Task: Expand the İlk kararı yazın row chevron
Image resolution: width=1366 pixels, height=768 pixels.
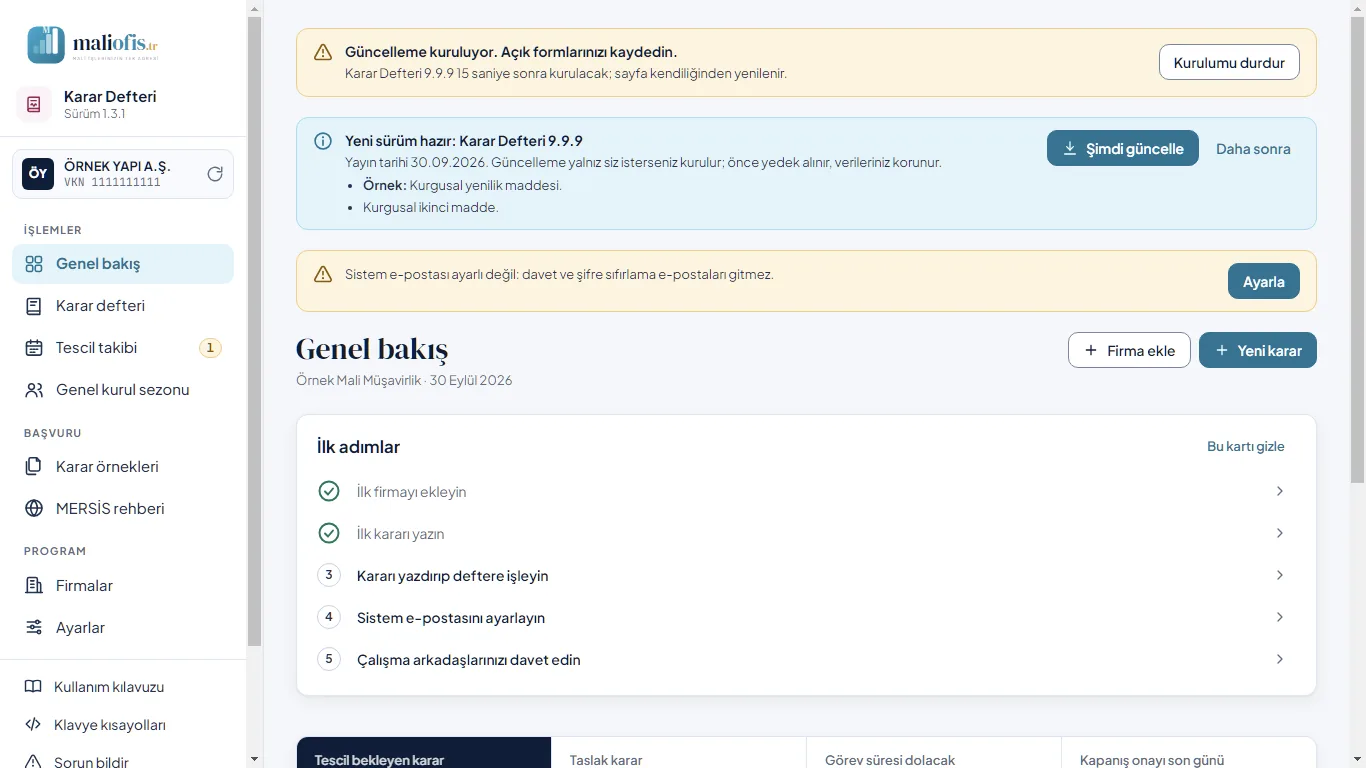Action: click(1280, 533)
